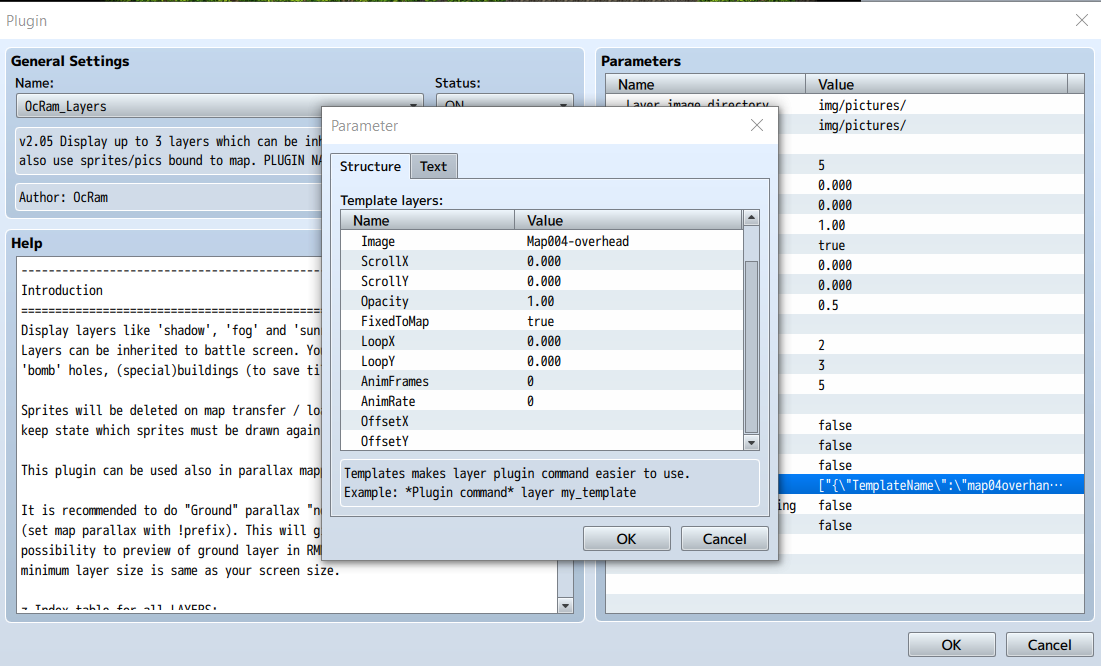1101x666 pixels.
Task: Select the ScrollY parameter row
Action: tap(541, 281)
